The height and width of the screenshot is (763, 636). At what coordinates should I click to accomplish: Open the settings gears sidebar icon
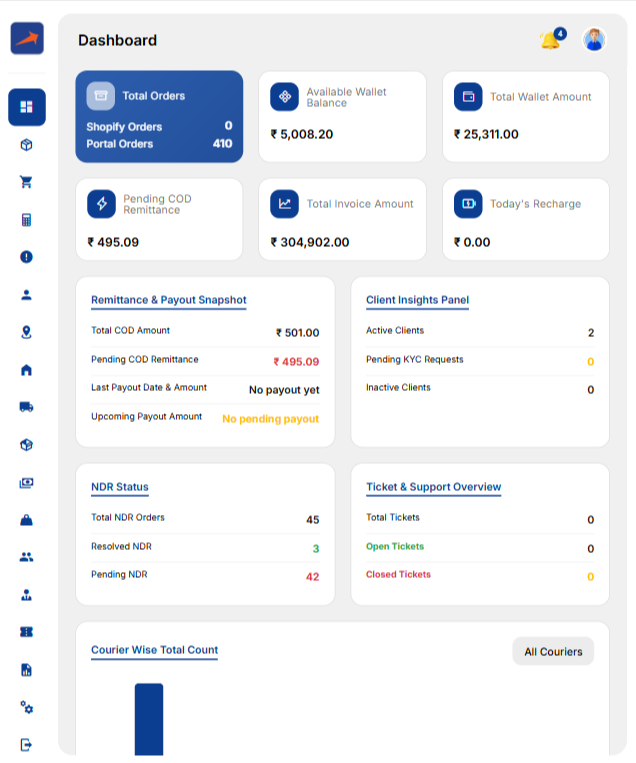tap(26, 707)
